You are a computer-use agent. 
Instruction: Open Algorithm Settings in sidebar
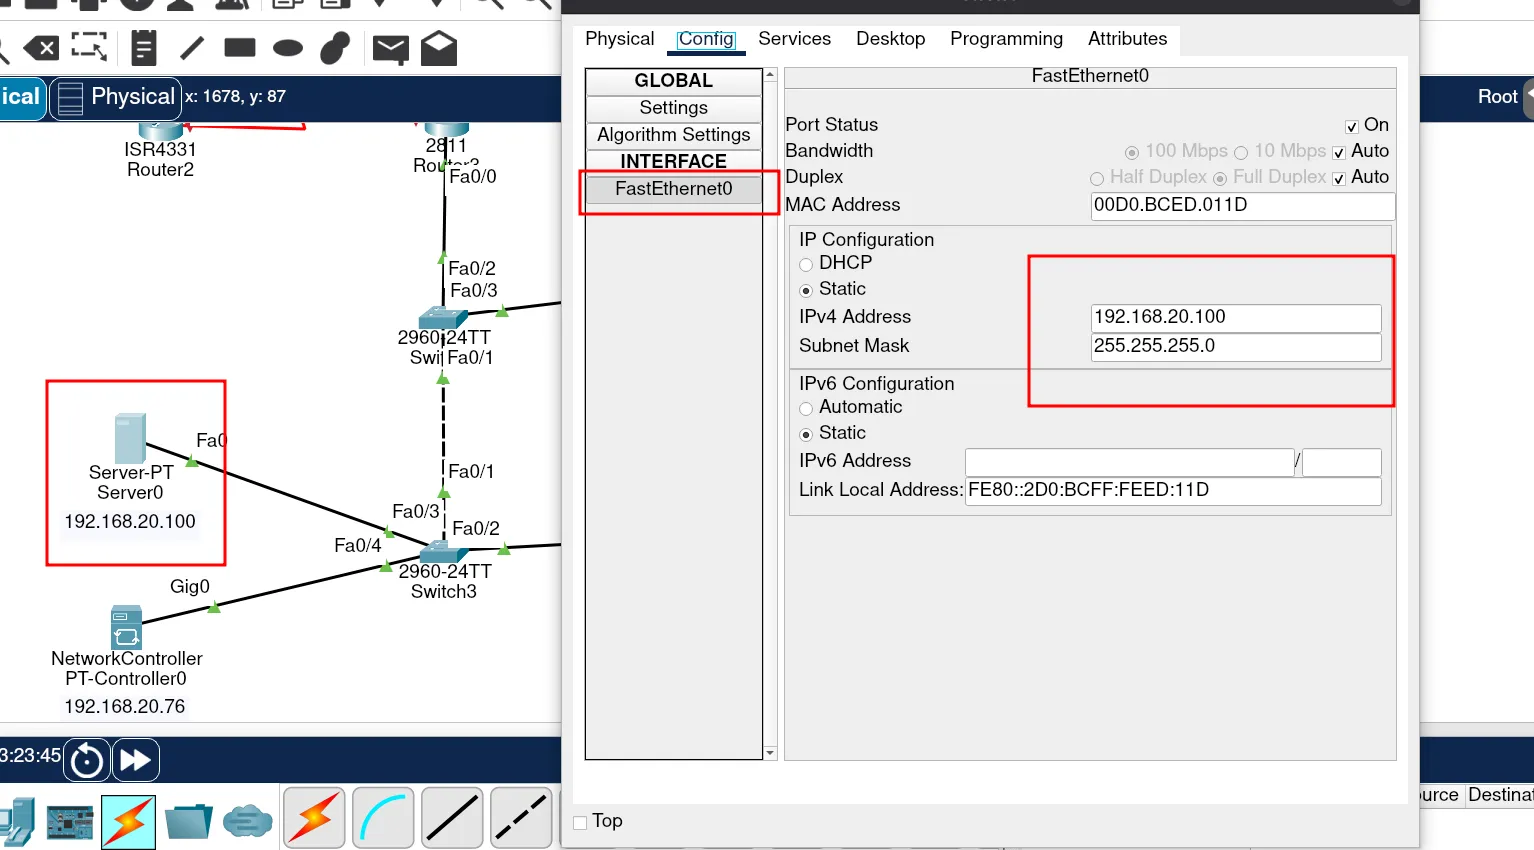tap(673, 135)
